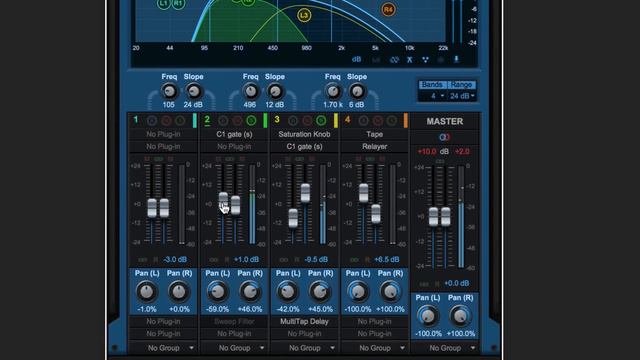Toggle the red round button on band 4

coord(378,120)
